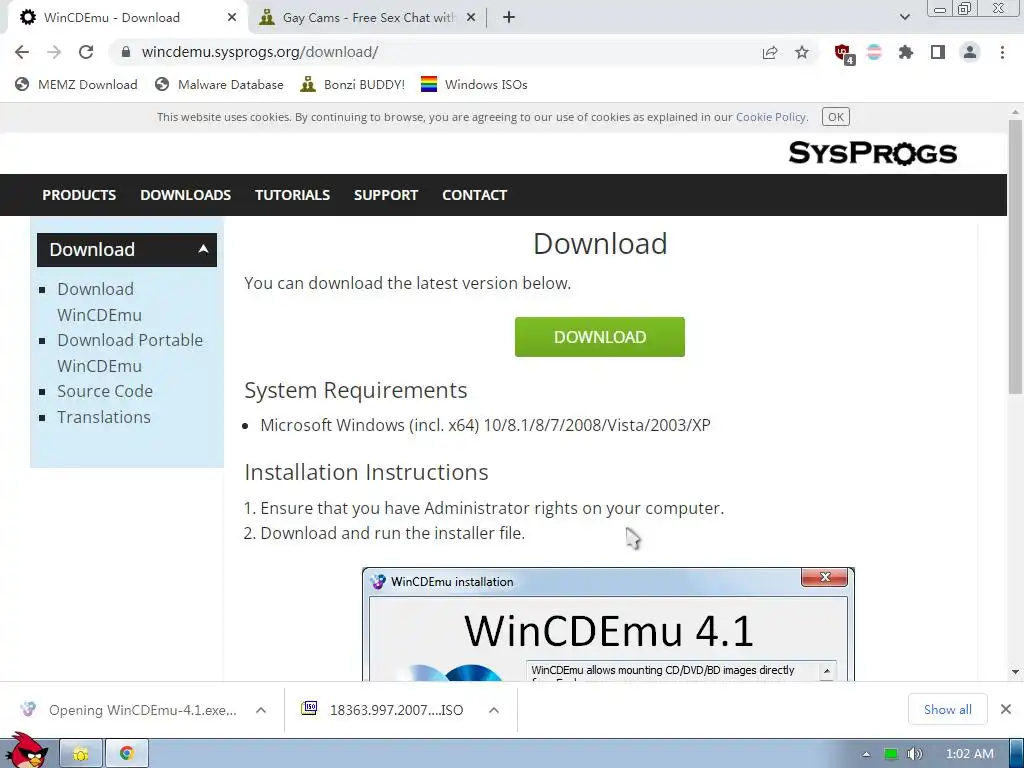Open the Download WinCDEmu sidebar link
The image size is (1024, 768).
click(x=99, y=302)
